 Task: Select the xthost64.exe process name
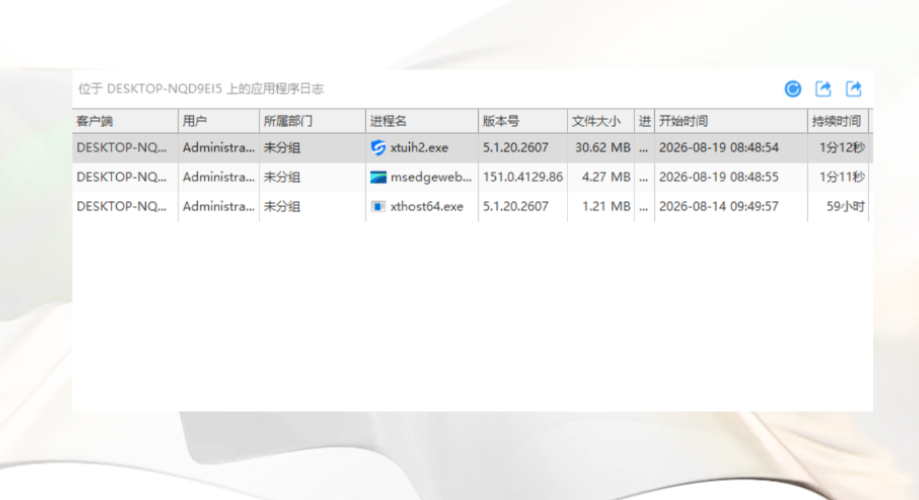427,206
